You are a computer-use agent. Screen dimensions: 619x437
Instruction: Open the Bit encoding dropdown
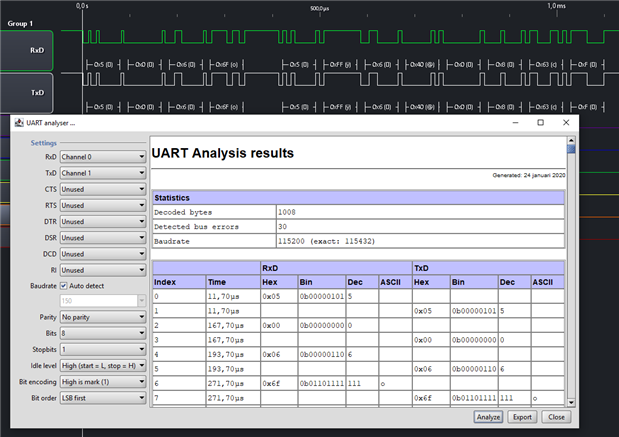pyautogui.click(x=103, y=382)
